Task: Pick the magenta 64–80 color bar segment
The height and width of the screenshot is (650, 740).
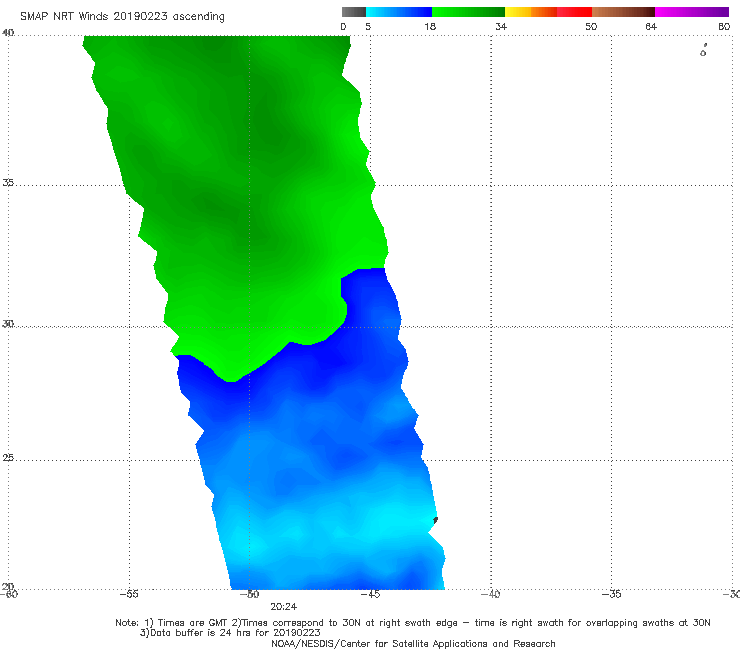Action: coord(692,12)
